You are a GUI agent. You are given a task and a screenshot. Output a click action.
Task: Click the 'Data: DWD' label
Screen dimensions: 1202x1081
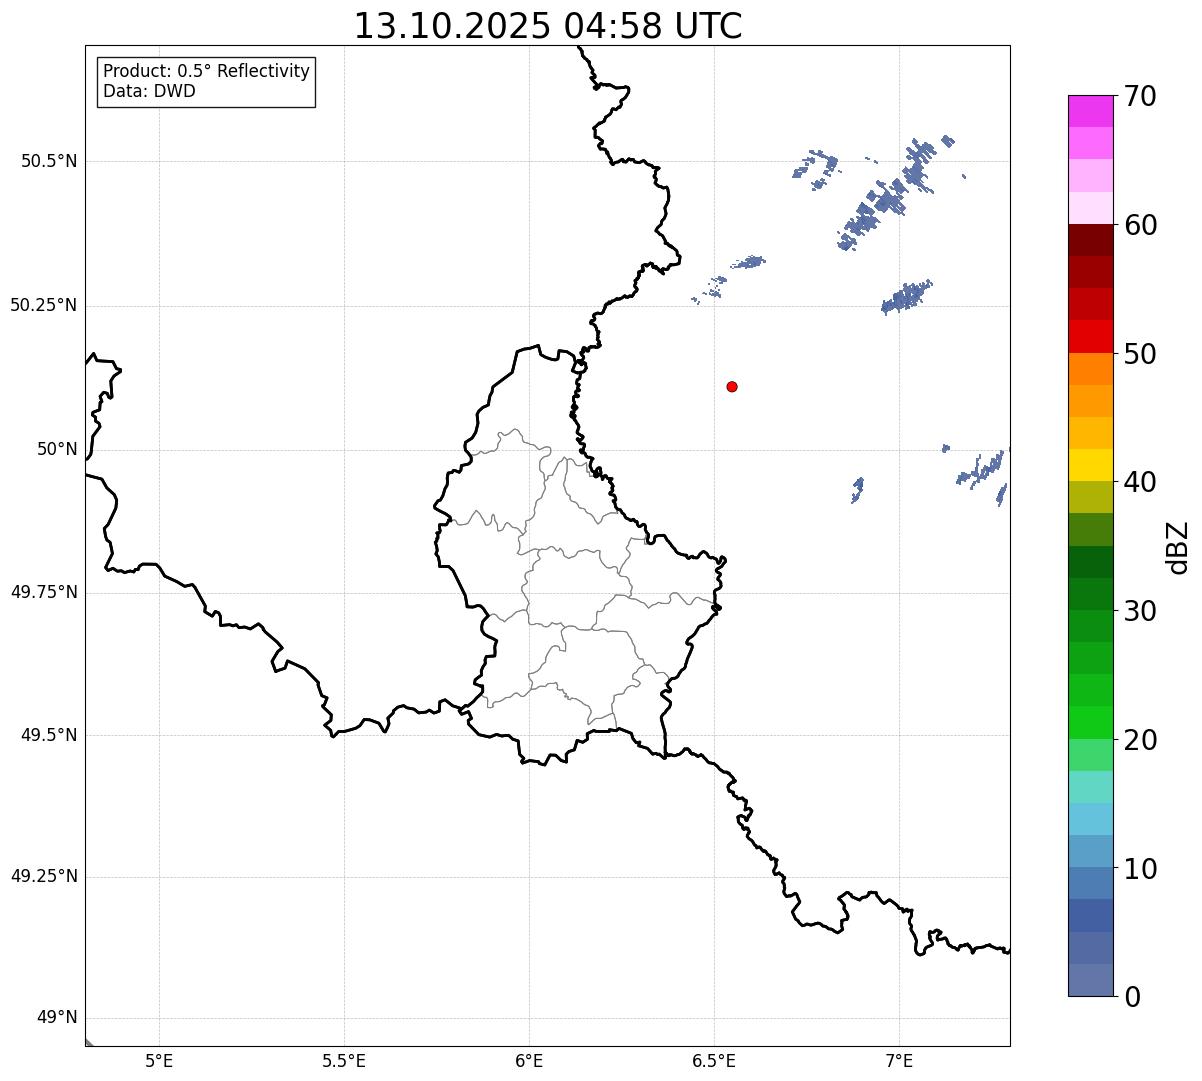(149, 91)
